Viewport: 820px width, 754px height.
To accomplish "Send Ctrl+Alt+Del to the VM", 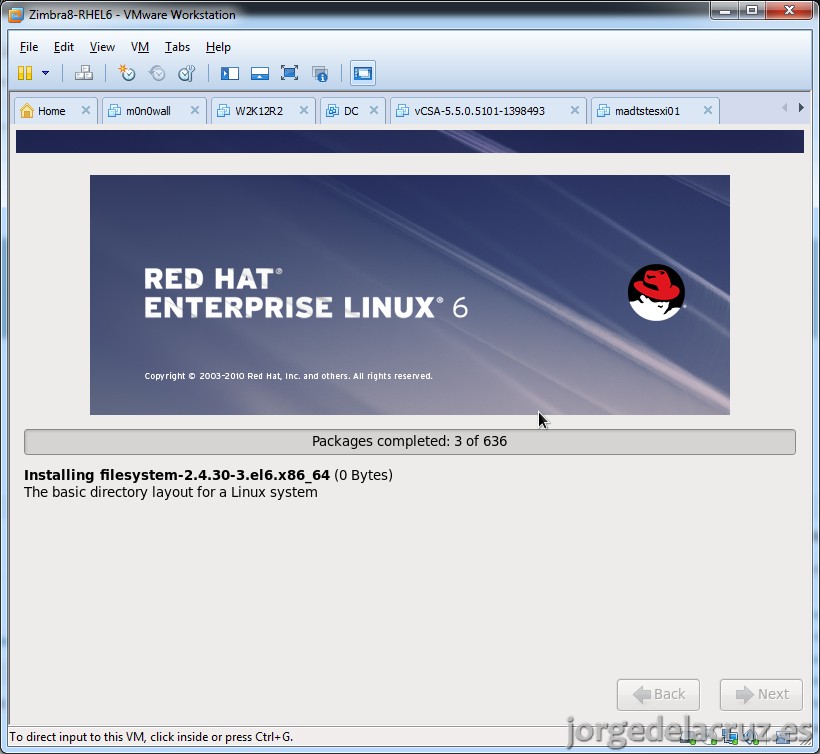I will 84,73.
